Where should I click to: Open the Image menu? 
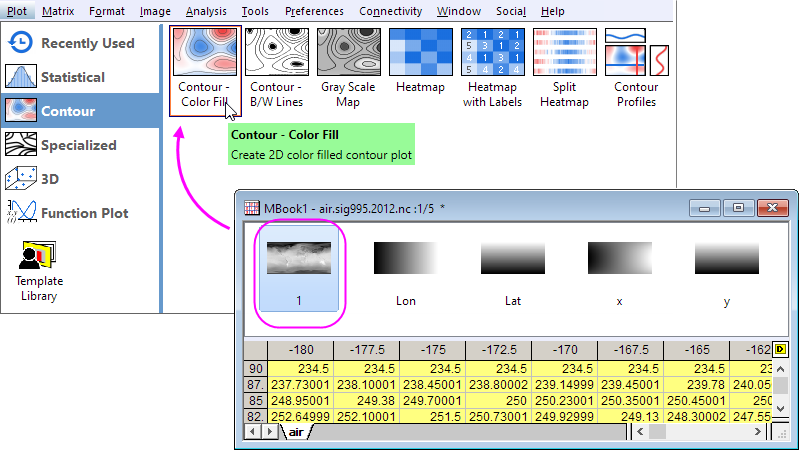[155, 11]
